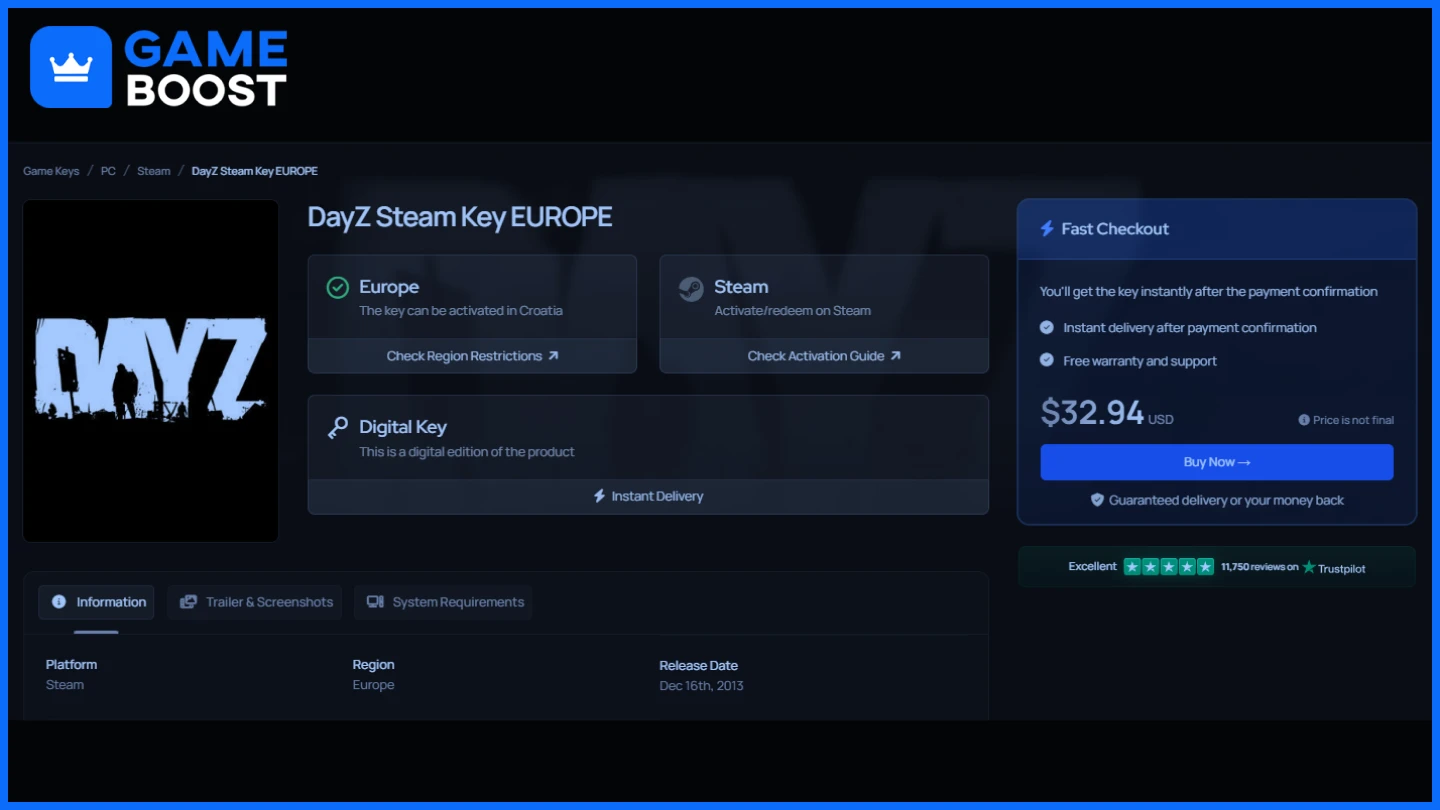This screenshot has height=810, width=1440.
Task: Click the check icon beside Free warranty and support
Action: (1047, 360)
